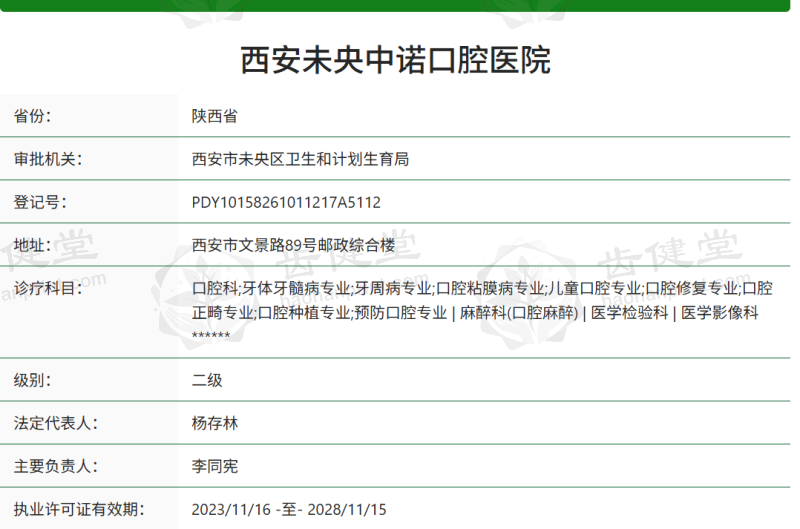
Task: Click the 医学影像科 text
Action: pos(720,313)
